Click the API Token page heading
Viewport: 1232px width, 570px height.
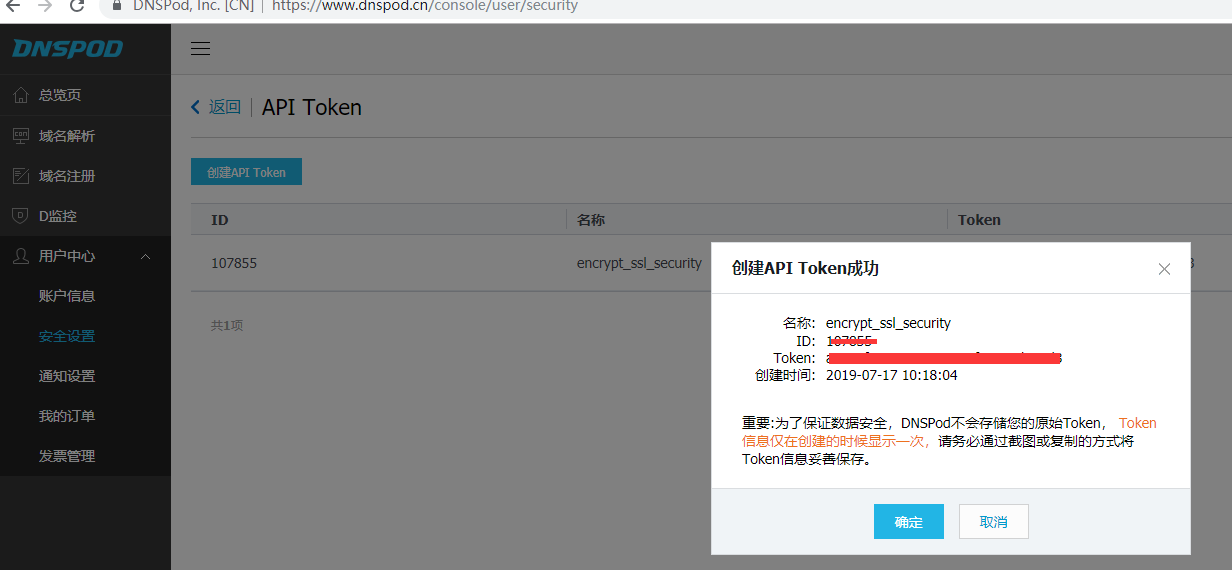312,107
